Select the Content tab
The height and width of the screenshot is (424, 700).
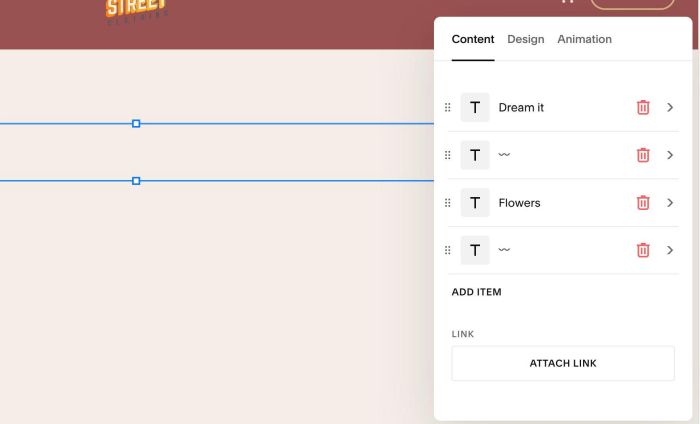click(x=473, y=39)
